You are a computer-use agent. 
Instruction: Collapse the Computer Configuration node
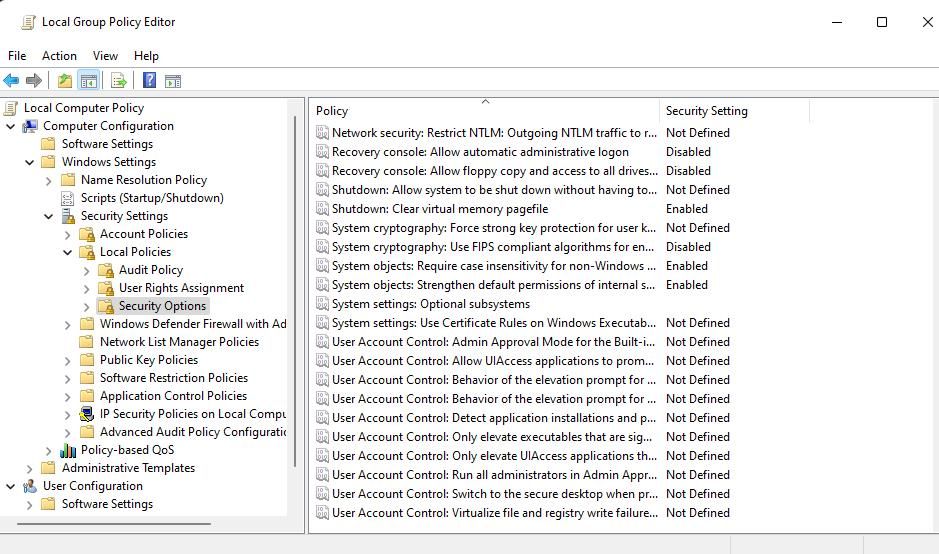10,126
